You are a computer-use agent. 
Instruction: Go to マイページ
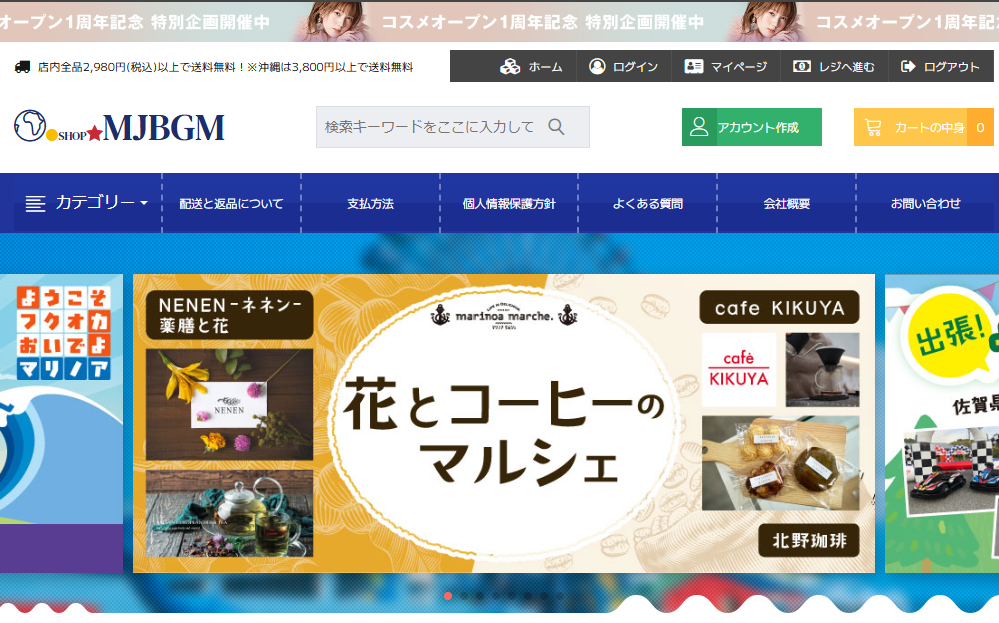(x=739, y=67)
